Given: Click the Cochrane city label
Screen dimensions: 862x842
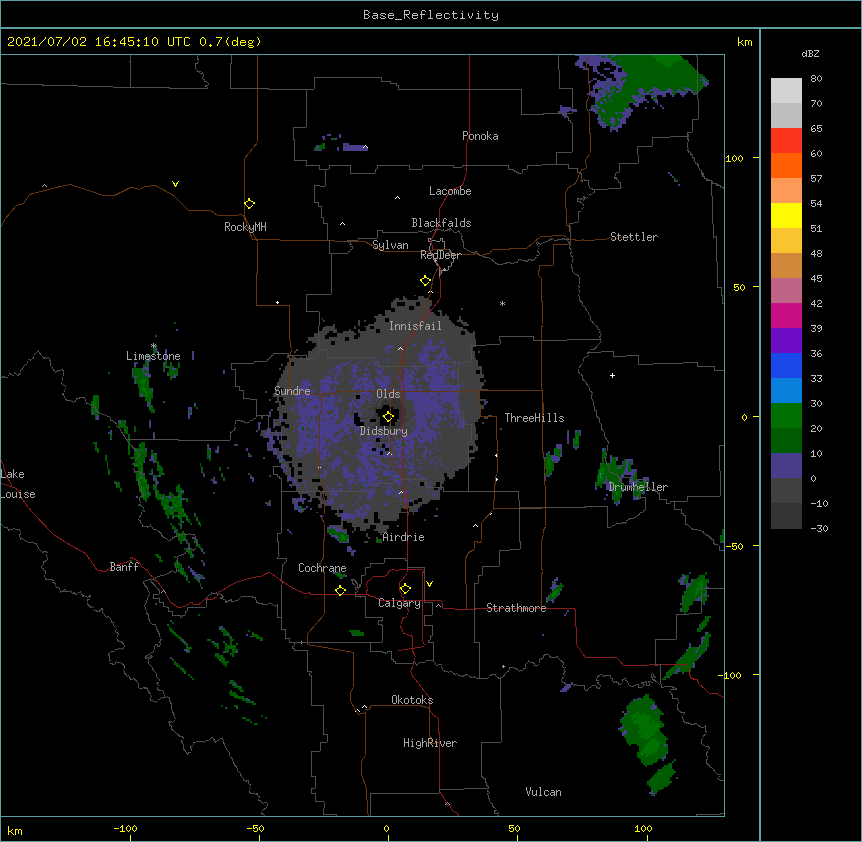Looking at the screenshot, I should click(322, 568).
